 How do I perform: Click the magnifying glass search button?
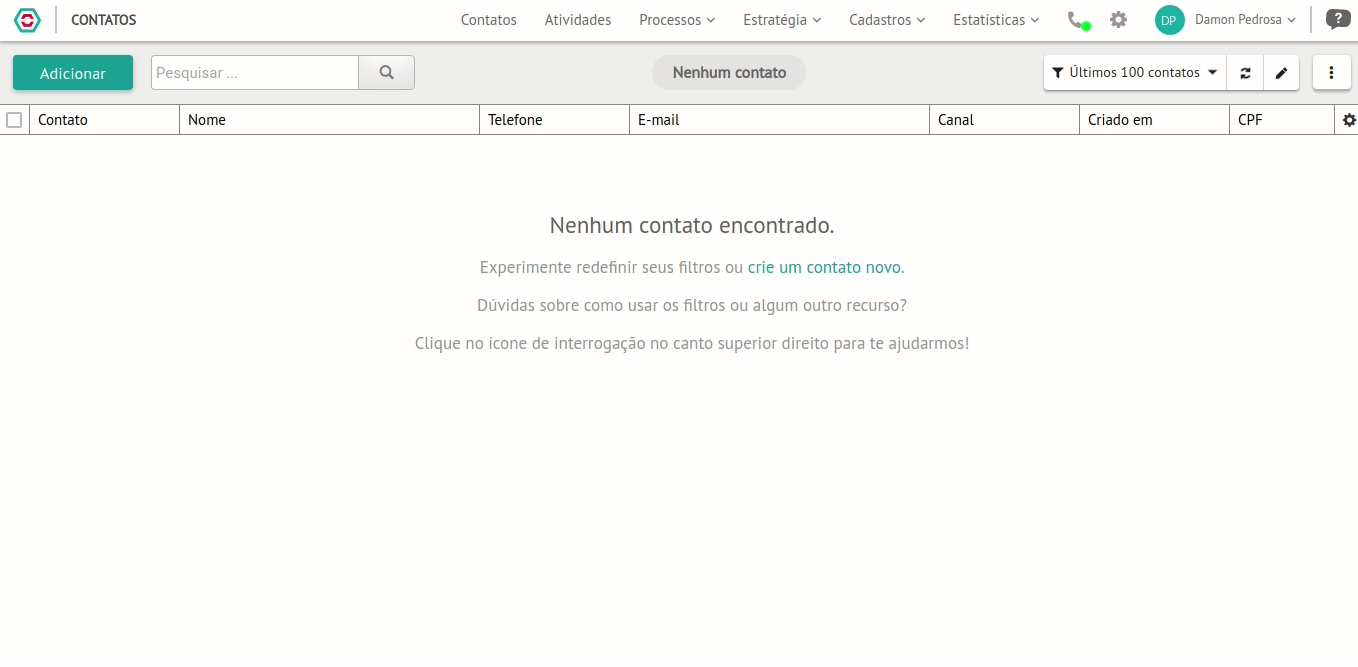387,73
